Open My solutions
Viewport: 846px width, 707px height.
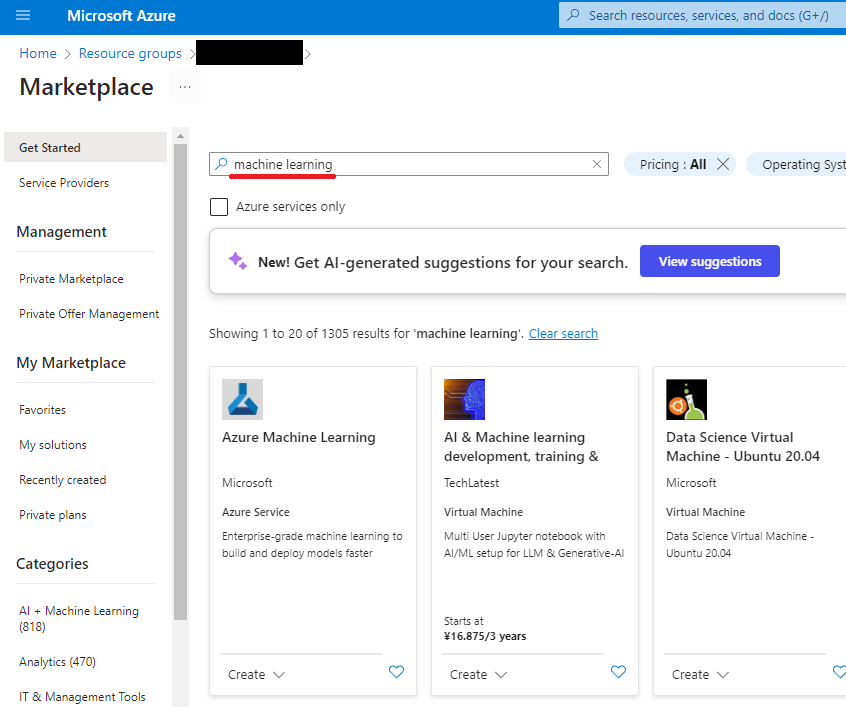(x=53, y=445)
